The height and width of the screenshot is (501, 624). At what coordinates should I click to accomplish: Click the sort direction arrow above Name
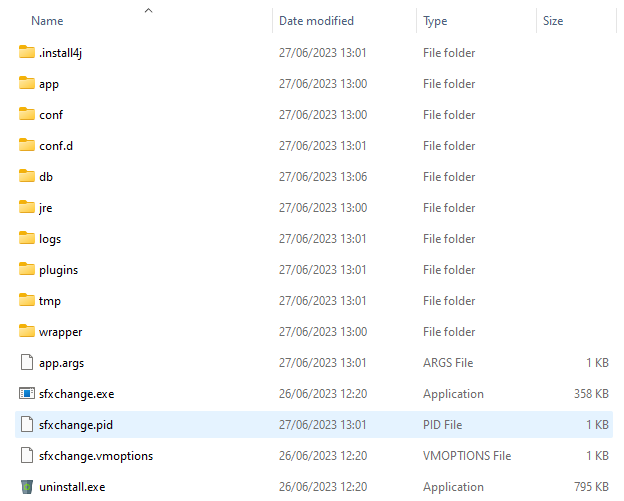tap(148, 10)
